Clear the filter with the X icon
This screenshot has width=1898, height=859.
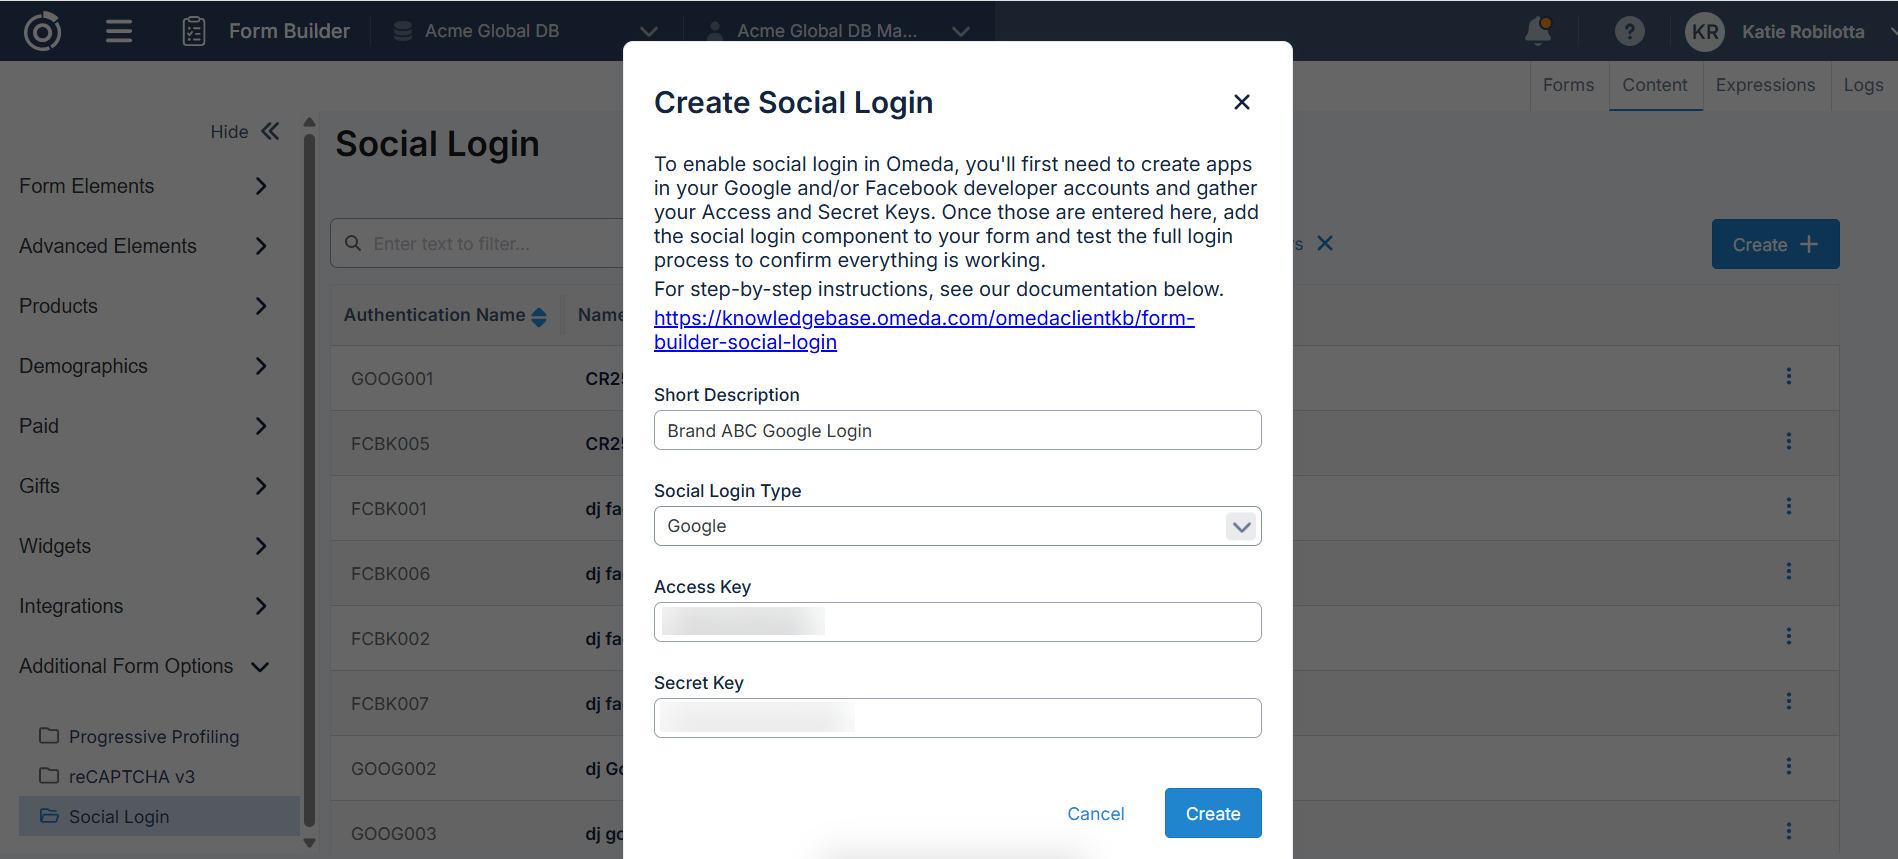pos(1325,243)
